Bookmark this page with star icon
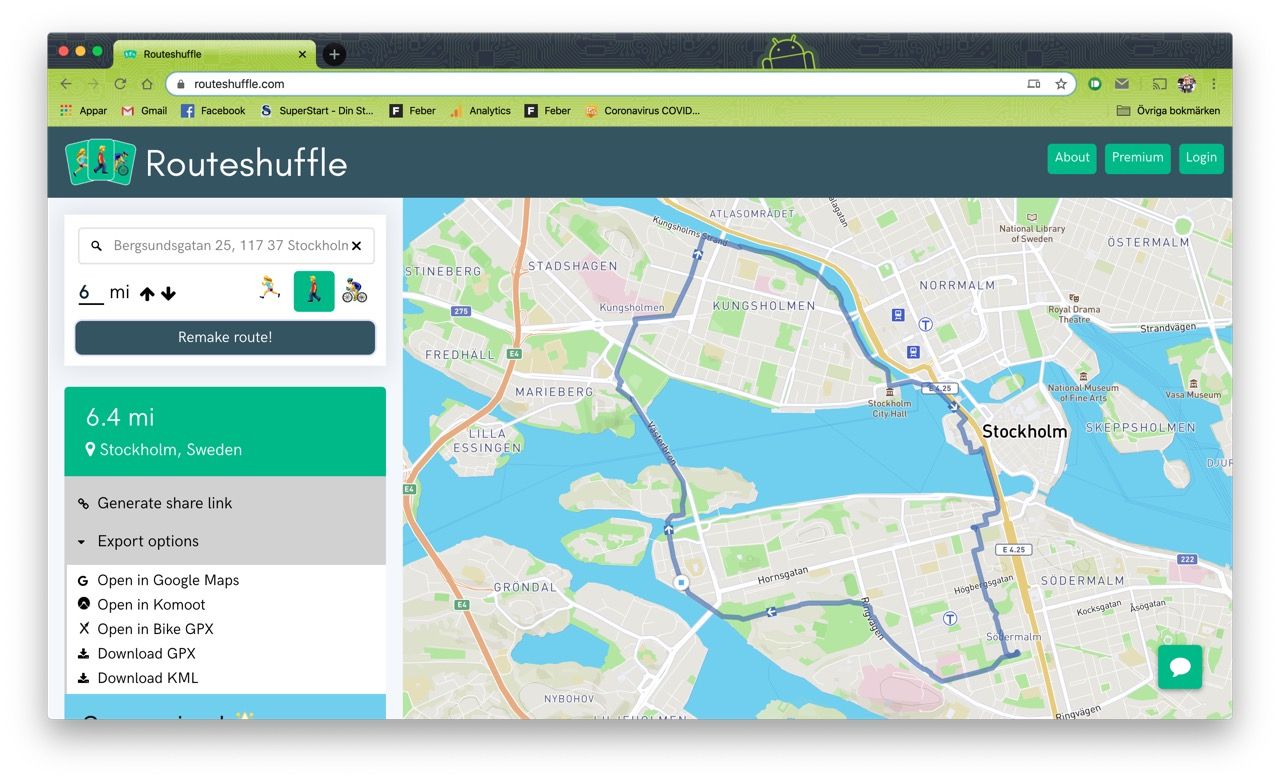Screen dimensions: 1280x782 point(1061,84)
